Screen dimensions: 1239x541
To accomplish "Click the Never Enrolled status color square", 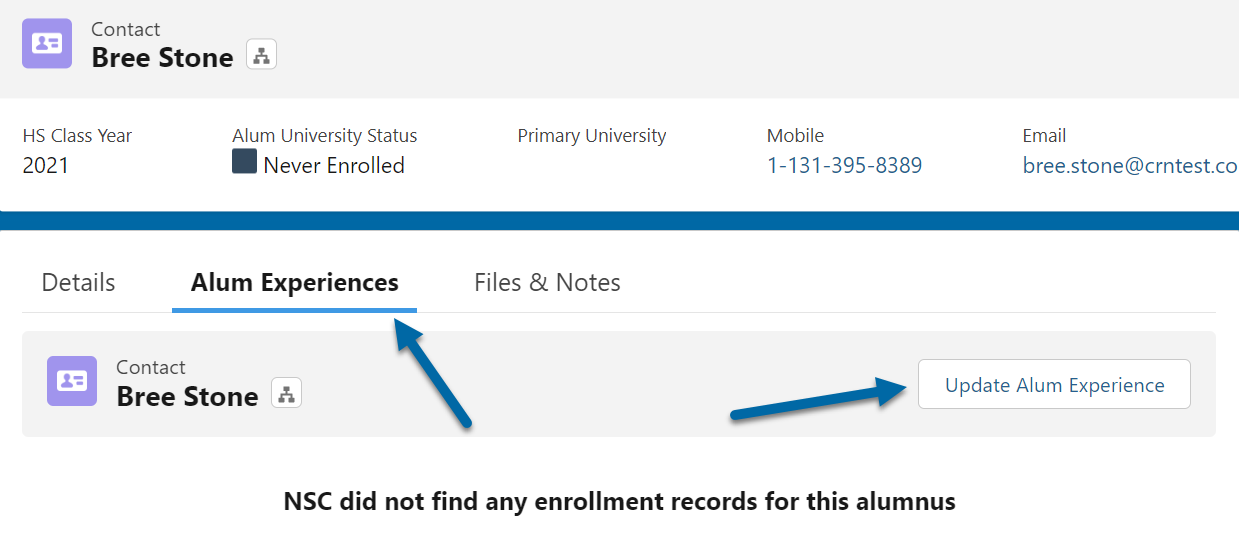I will tap(244, 161).
